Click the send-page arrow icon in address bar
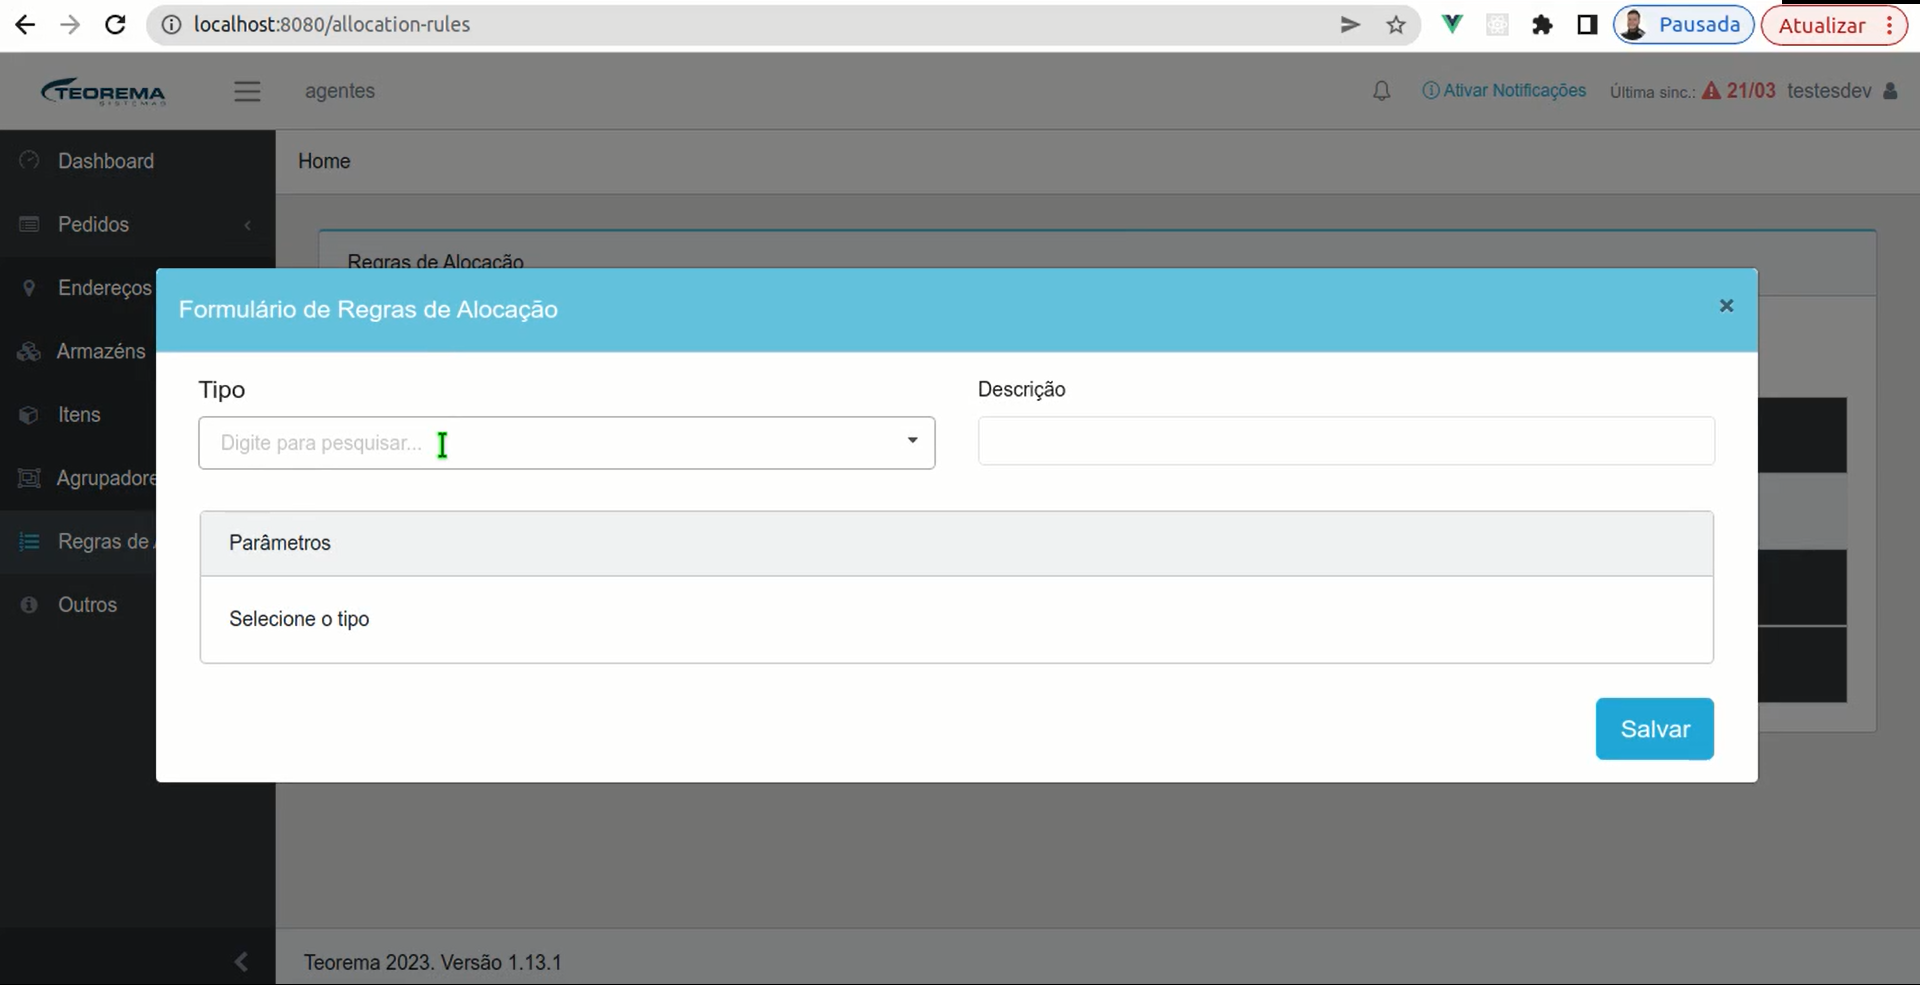Image resolution: width=1920 pixels, height=985 pixels. 1350,25
